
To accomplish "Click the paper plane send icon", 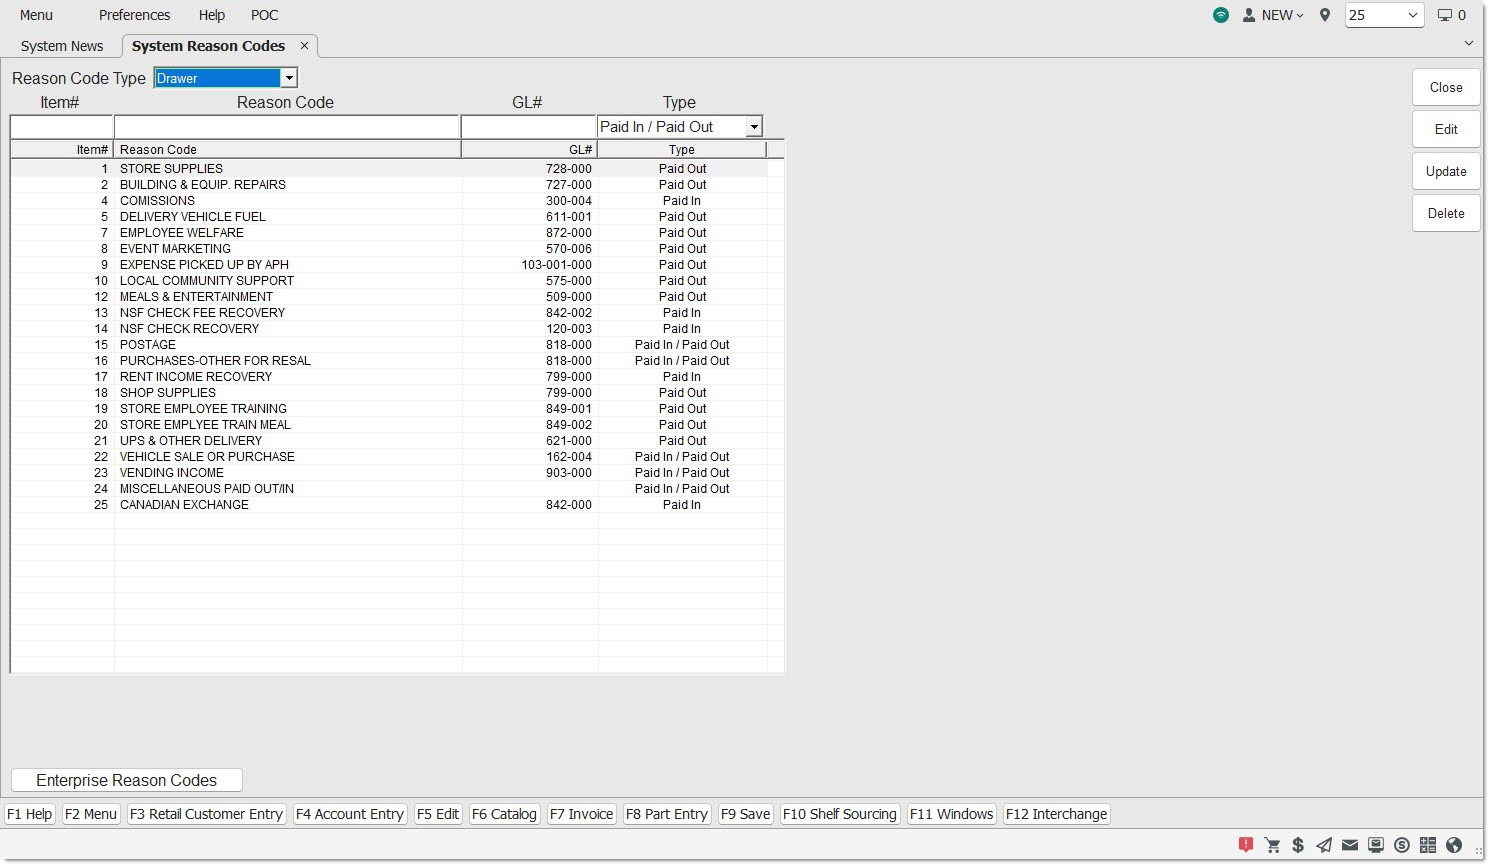I will (x=1324, y=845).
